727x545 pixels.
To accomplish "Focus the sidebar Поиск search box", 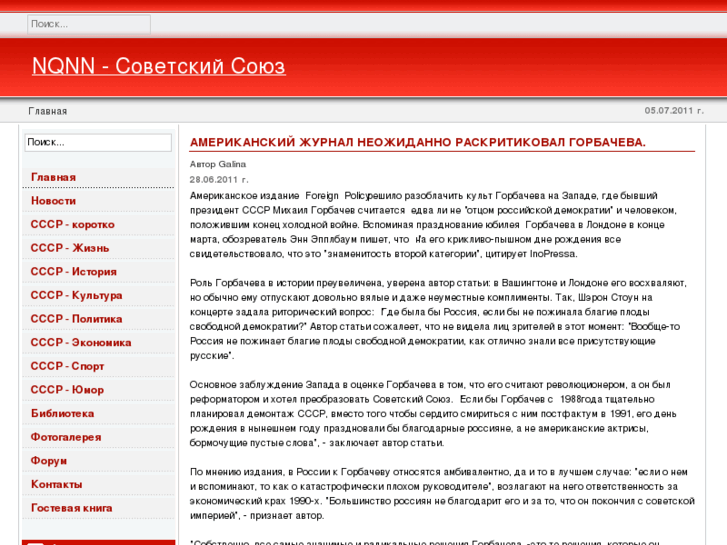I will pos(98,142).
